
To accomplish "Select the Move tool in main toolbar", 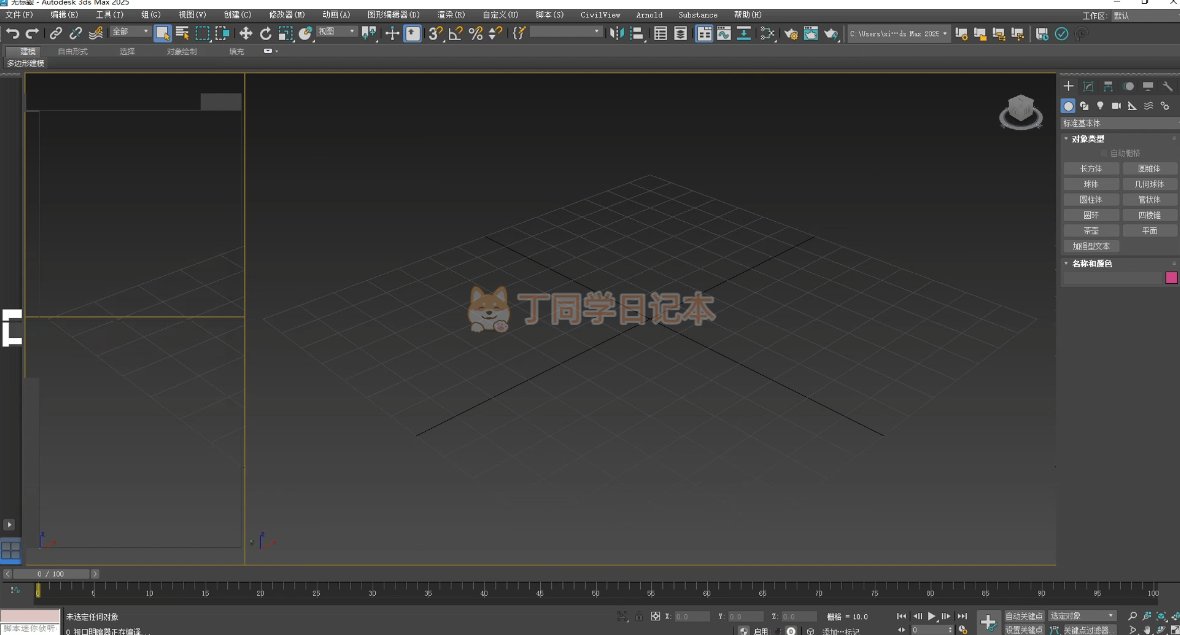I will (245, 33).
